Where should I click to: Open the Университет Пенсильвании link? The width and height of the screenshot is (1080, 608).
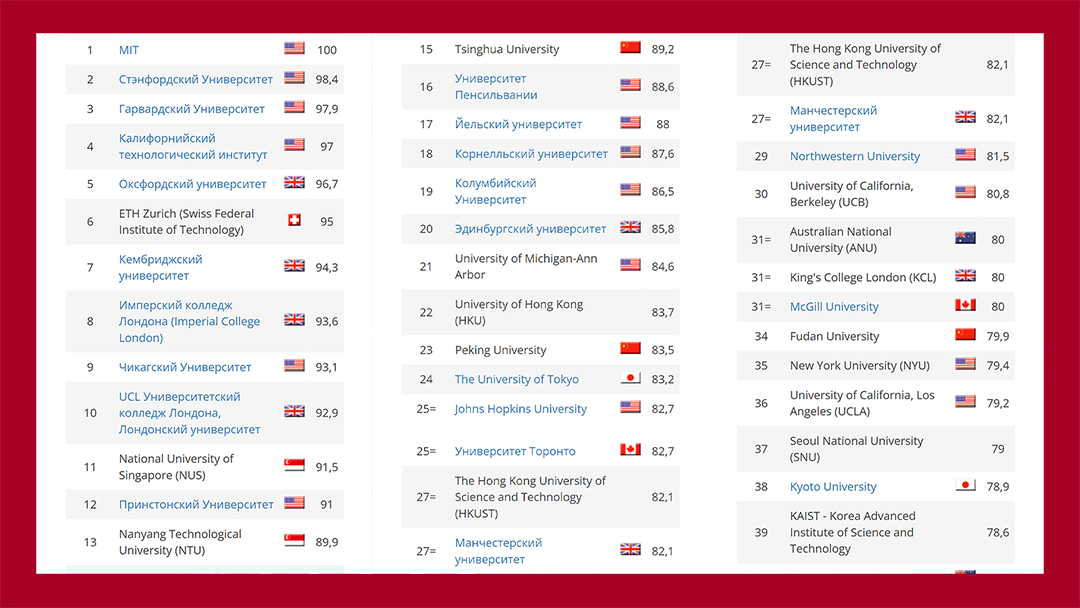pyautogui.click(x=496, y=87)
